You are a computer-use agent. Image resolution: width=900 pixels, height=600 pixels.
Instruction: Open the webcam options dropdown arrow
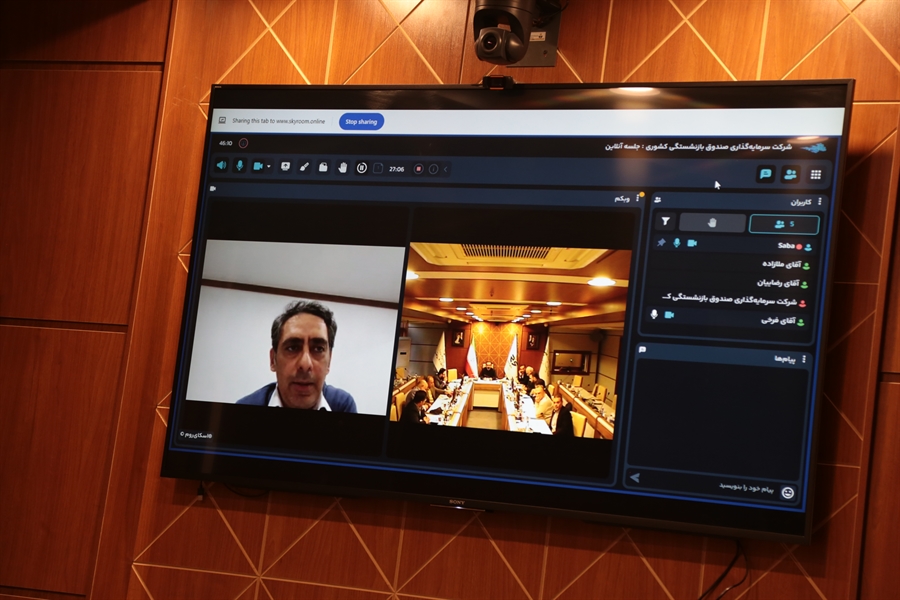pyautogui.click(x=268, y=166)
